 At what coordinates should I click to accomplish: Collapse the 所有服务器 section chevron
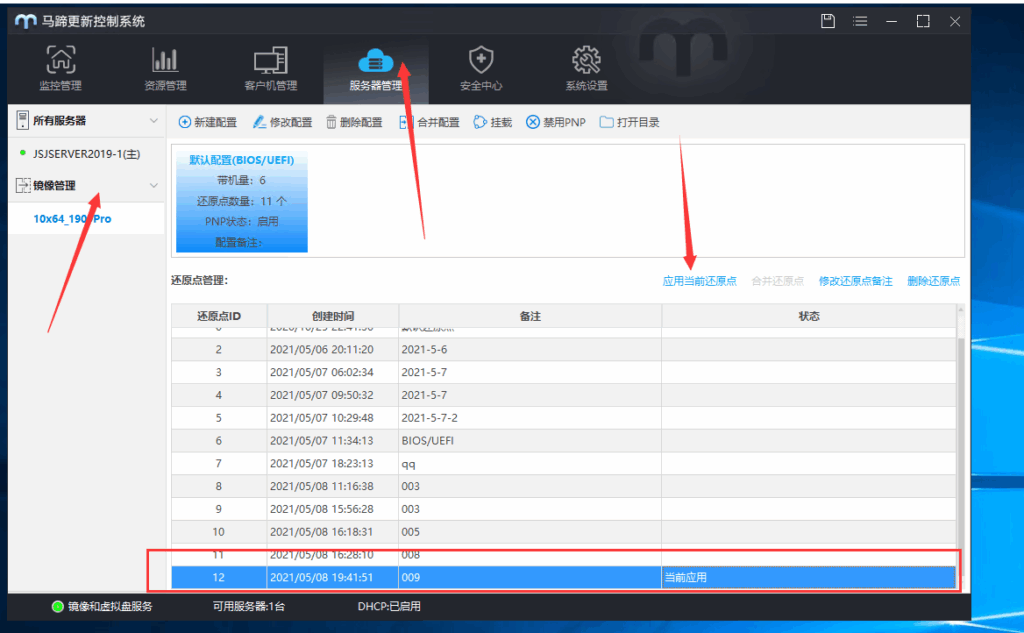pos(153,121)
